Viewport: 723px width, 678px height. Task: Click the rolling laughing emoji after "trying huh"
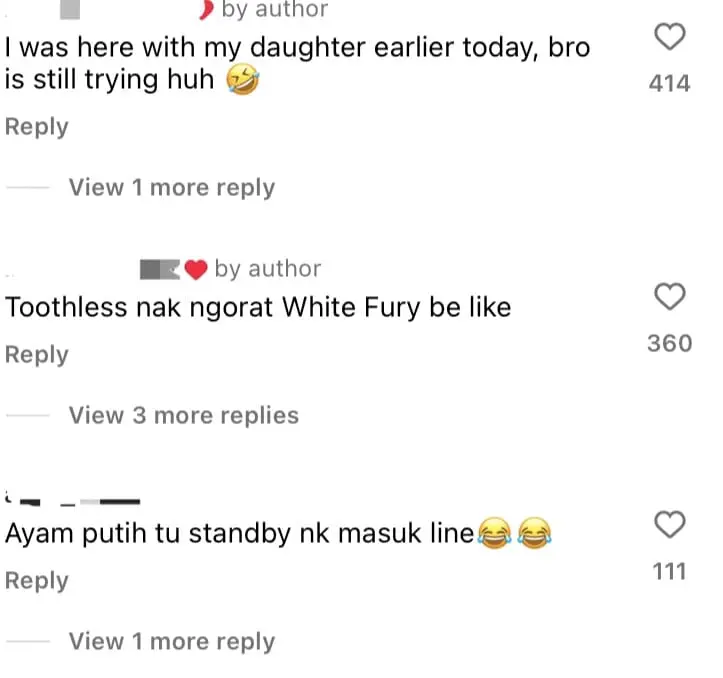(x=243, y=79)
